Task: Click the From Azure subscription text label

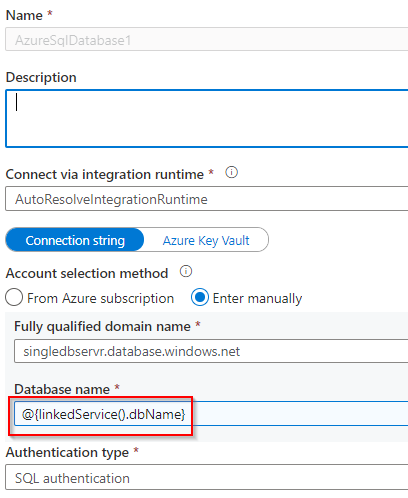Action: [101, 298]
